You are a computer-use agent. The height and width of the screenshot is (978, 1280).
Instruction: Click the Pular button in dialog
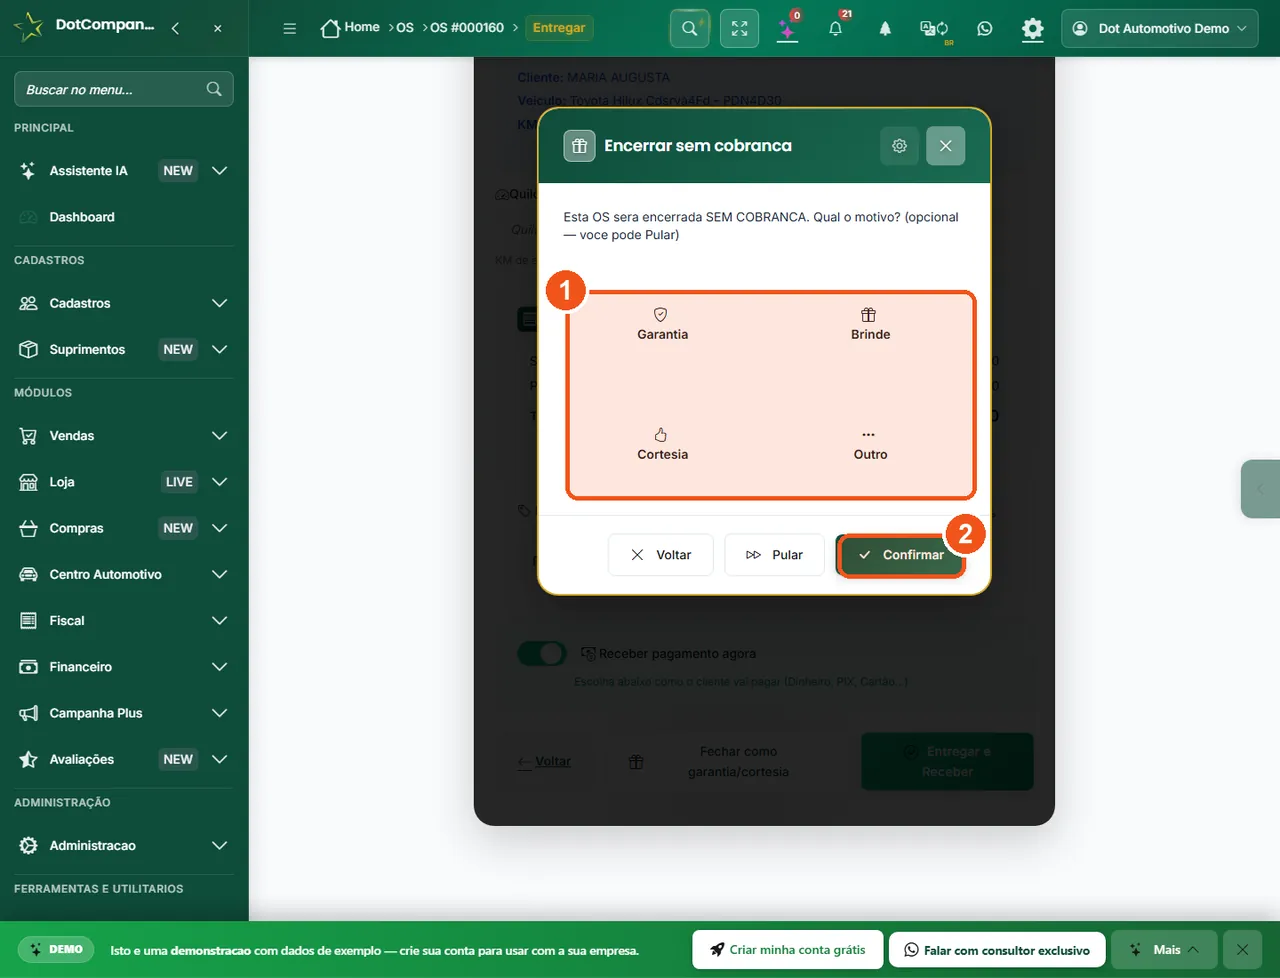[774, 555]
